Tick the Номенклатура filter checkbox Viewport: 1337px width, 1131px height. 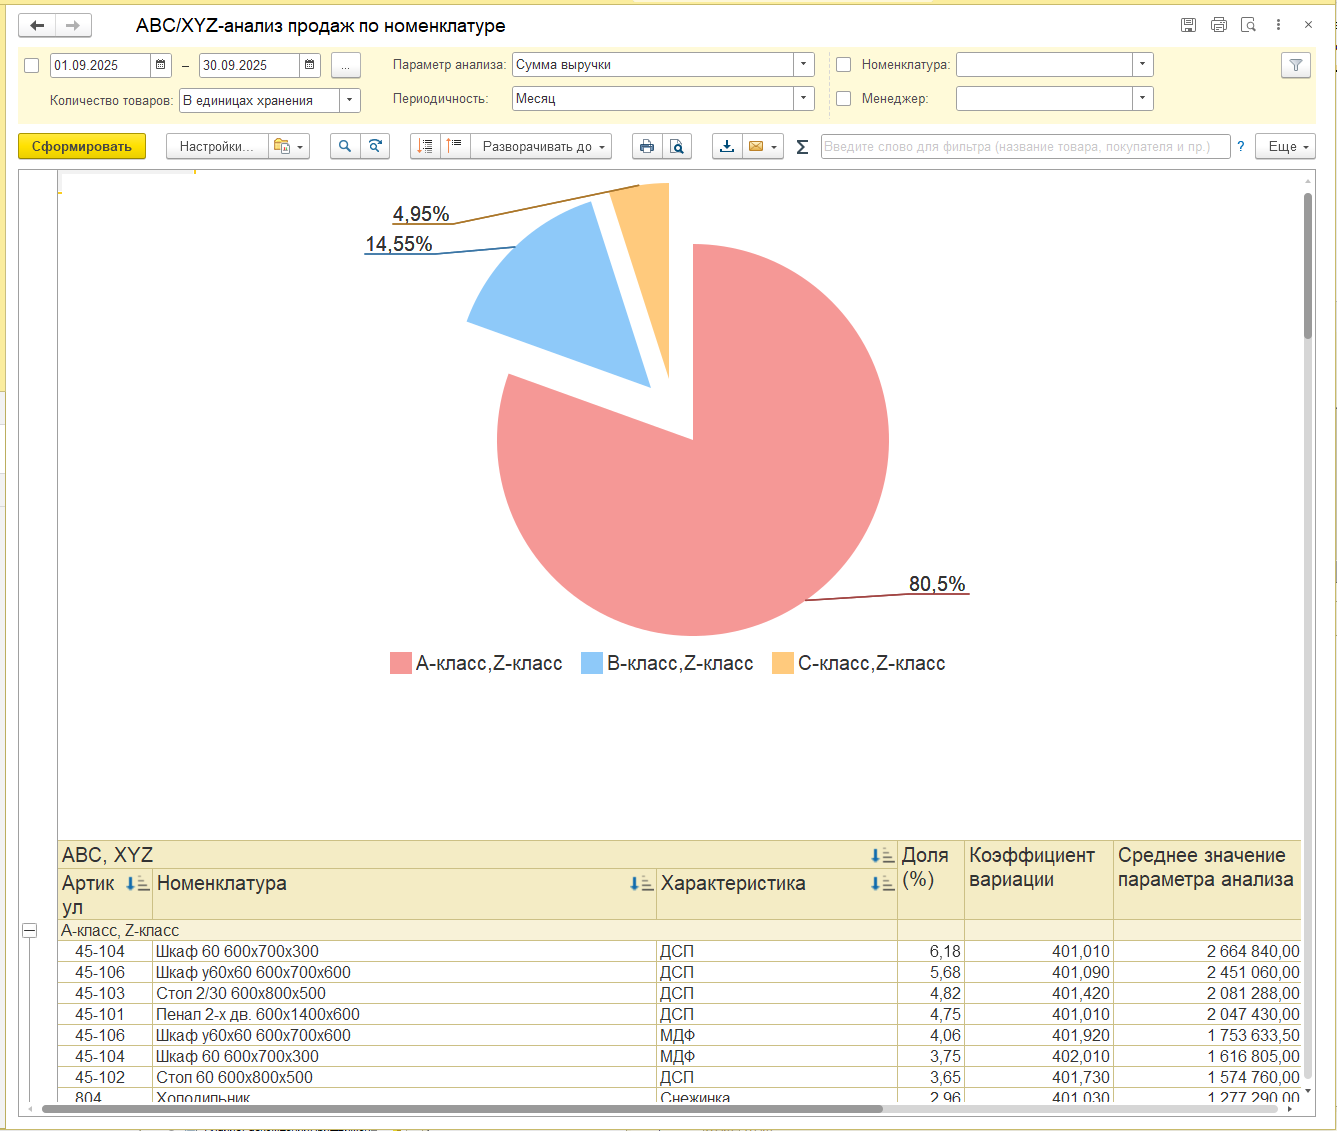pyautogui.click(x=843, y=64)
